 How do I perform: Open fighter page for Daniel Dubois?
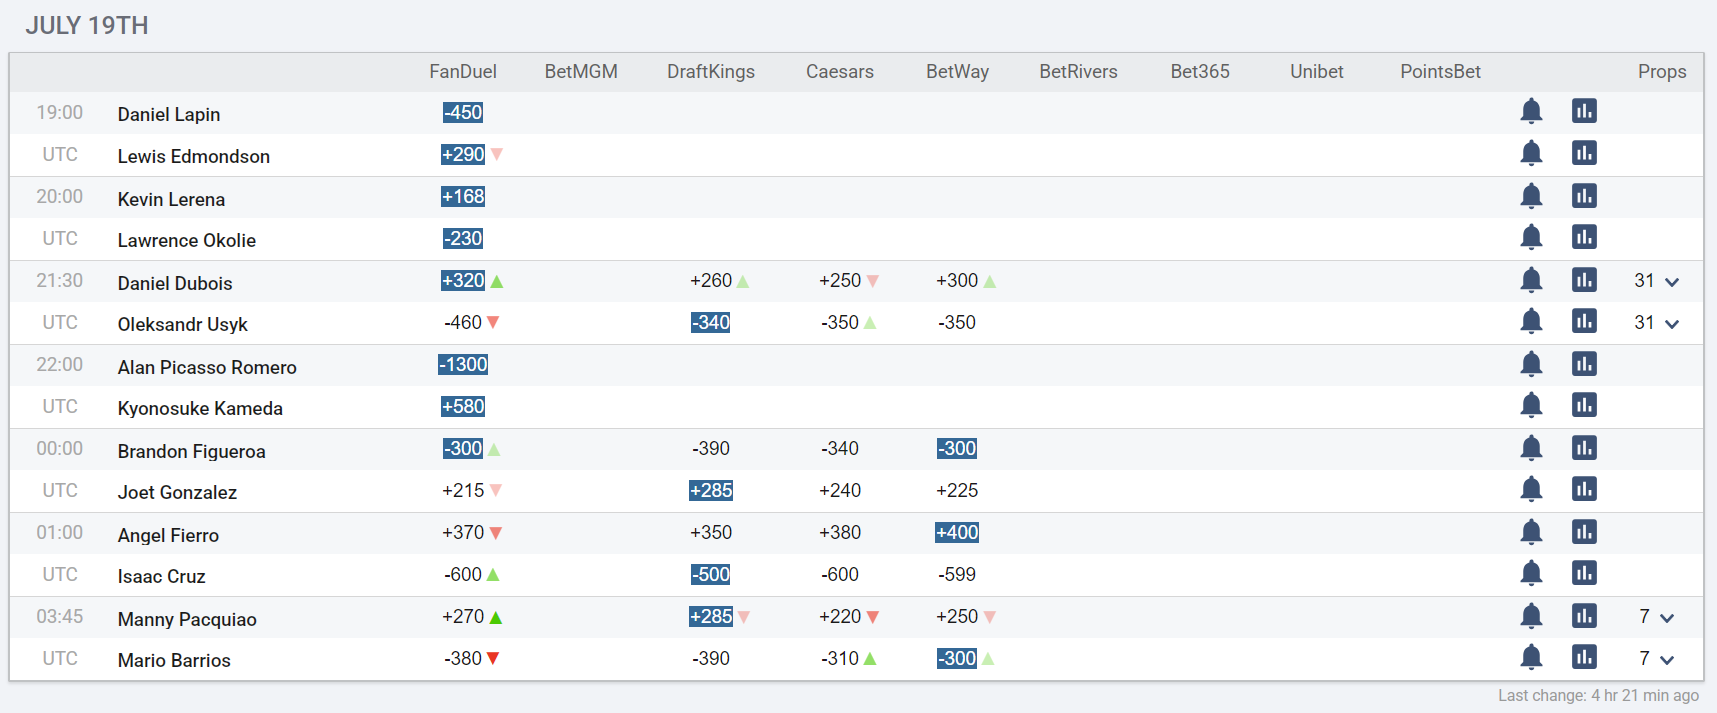(175, 283)
